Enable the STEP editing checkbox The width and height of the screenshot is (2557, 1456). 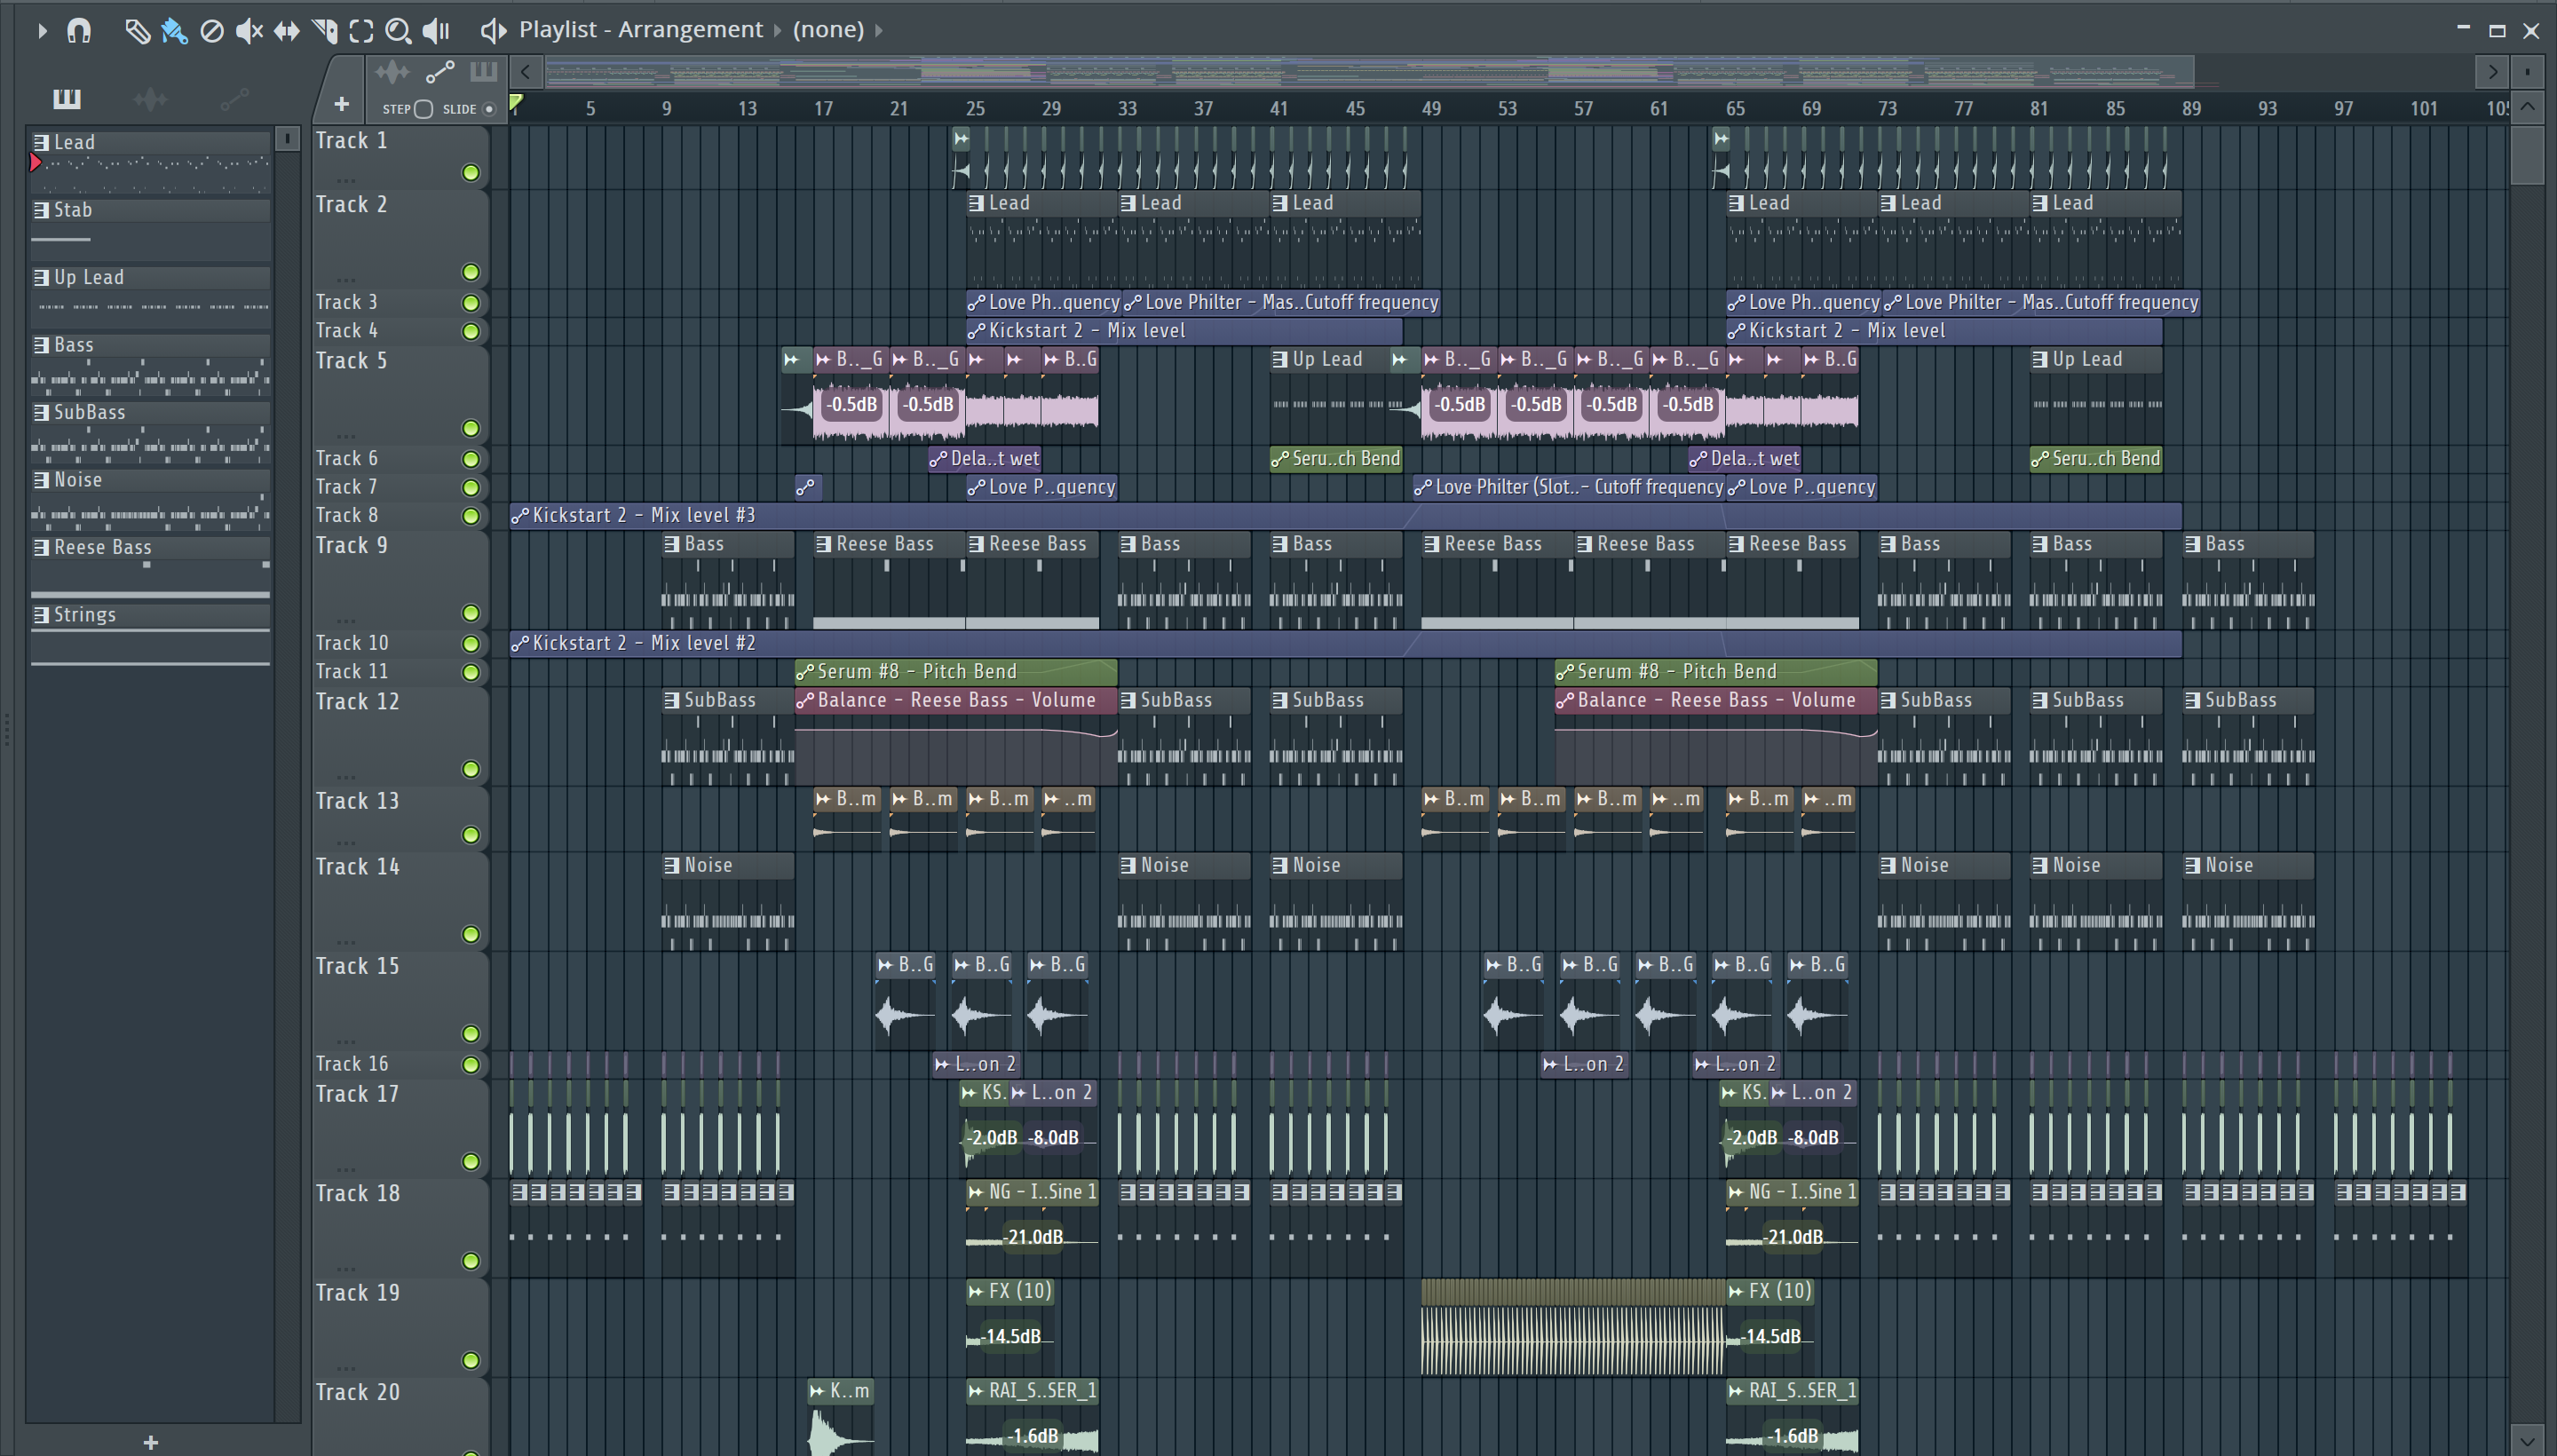pyautogui.click(x=423, y=109)
